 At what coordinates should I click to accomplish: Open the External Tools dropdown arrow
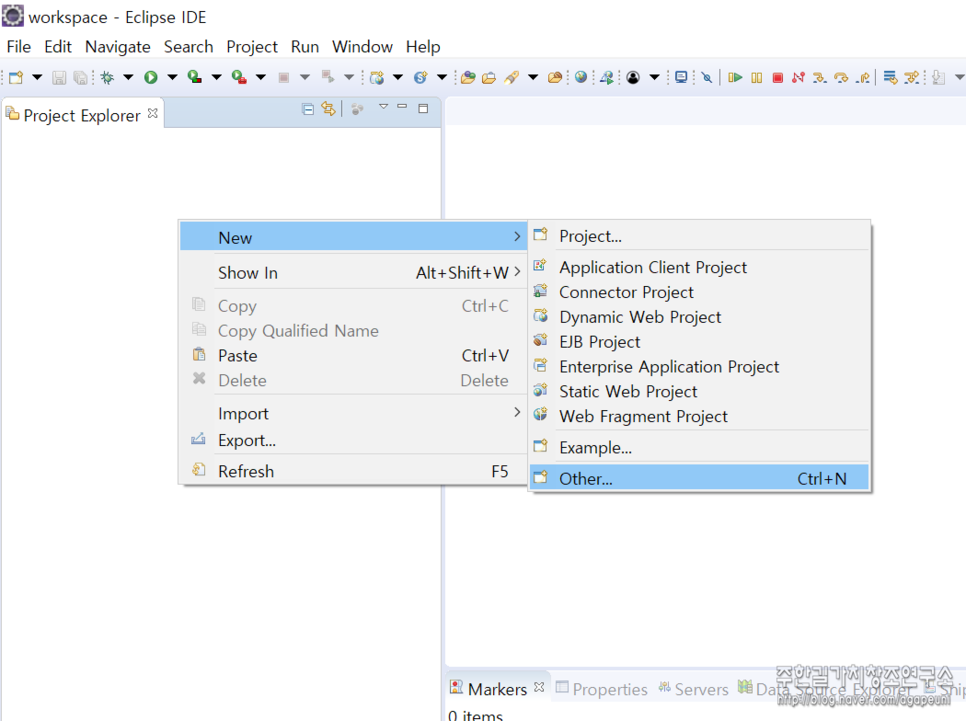[261, 77]
